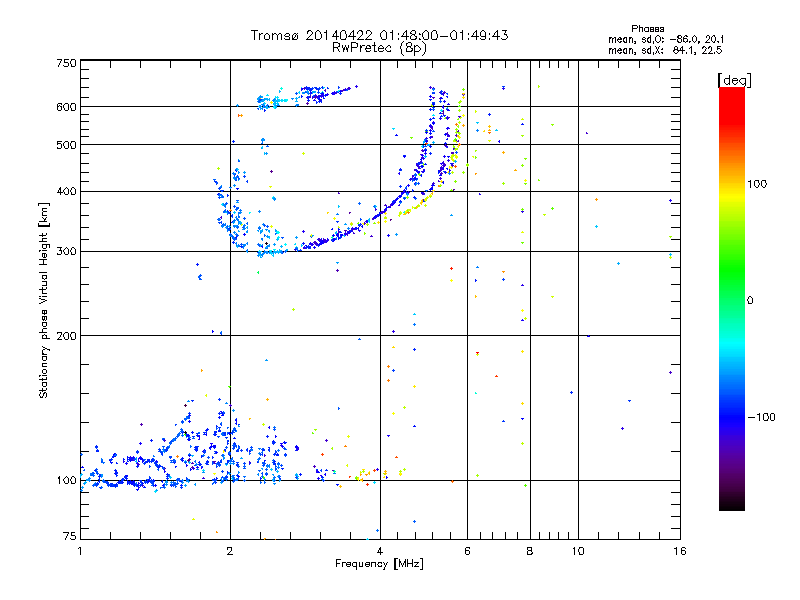Click the y-axis label 'Stationary phase Virtual Height [km]'
This screenshot has width=800, height=600.
coord(44,301)
